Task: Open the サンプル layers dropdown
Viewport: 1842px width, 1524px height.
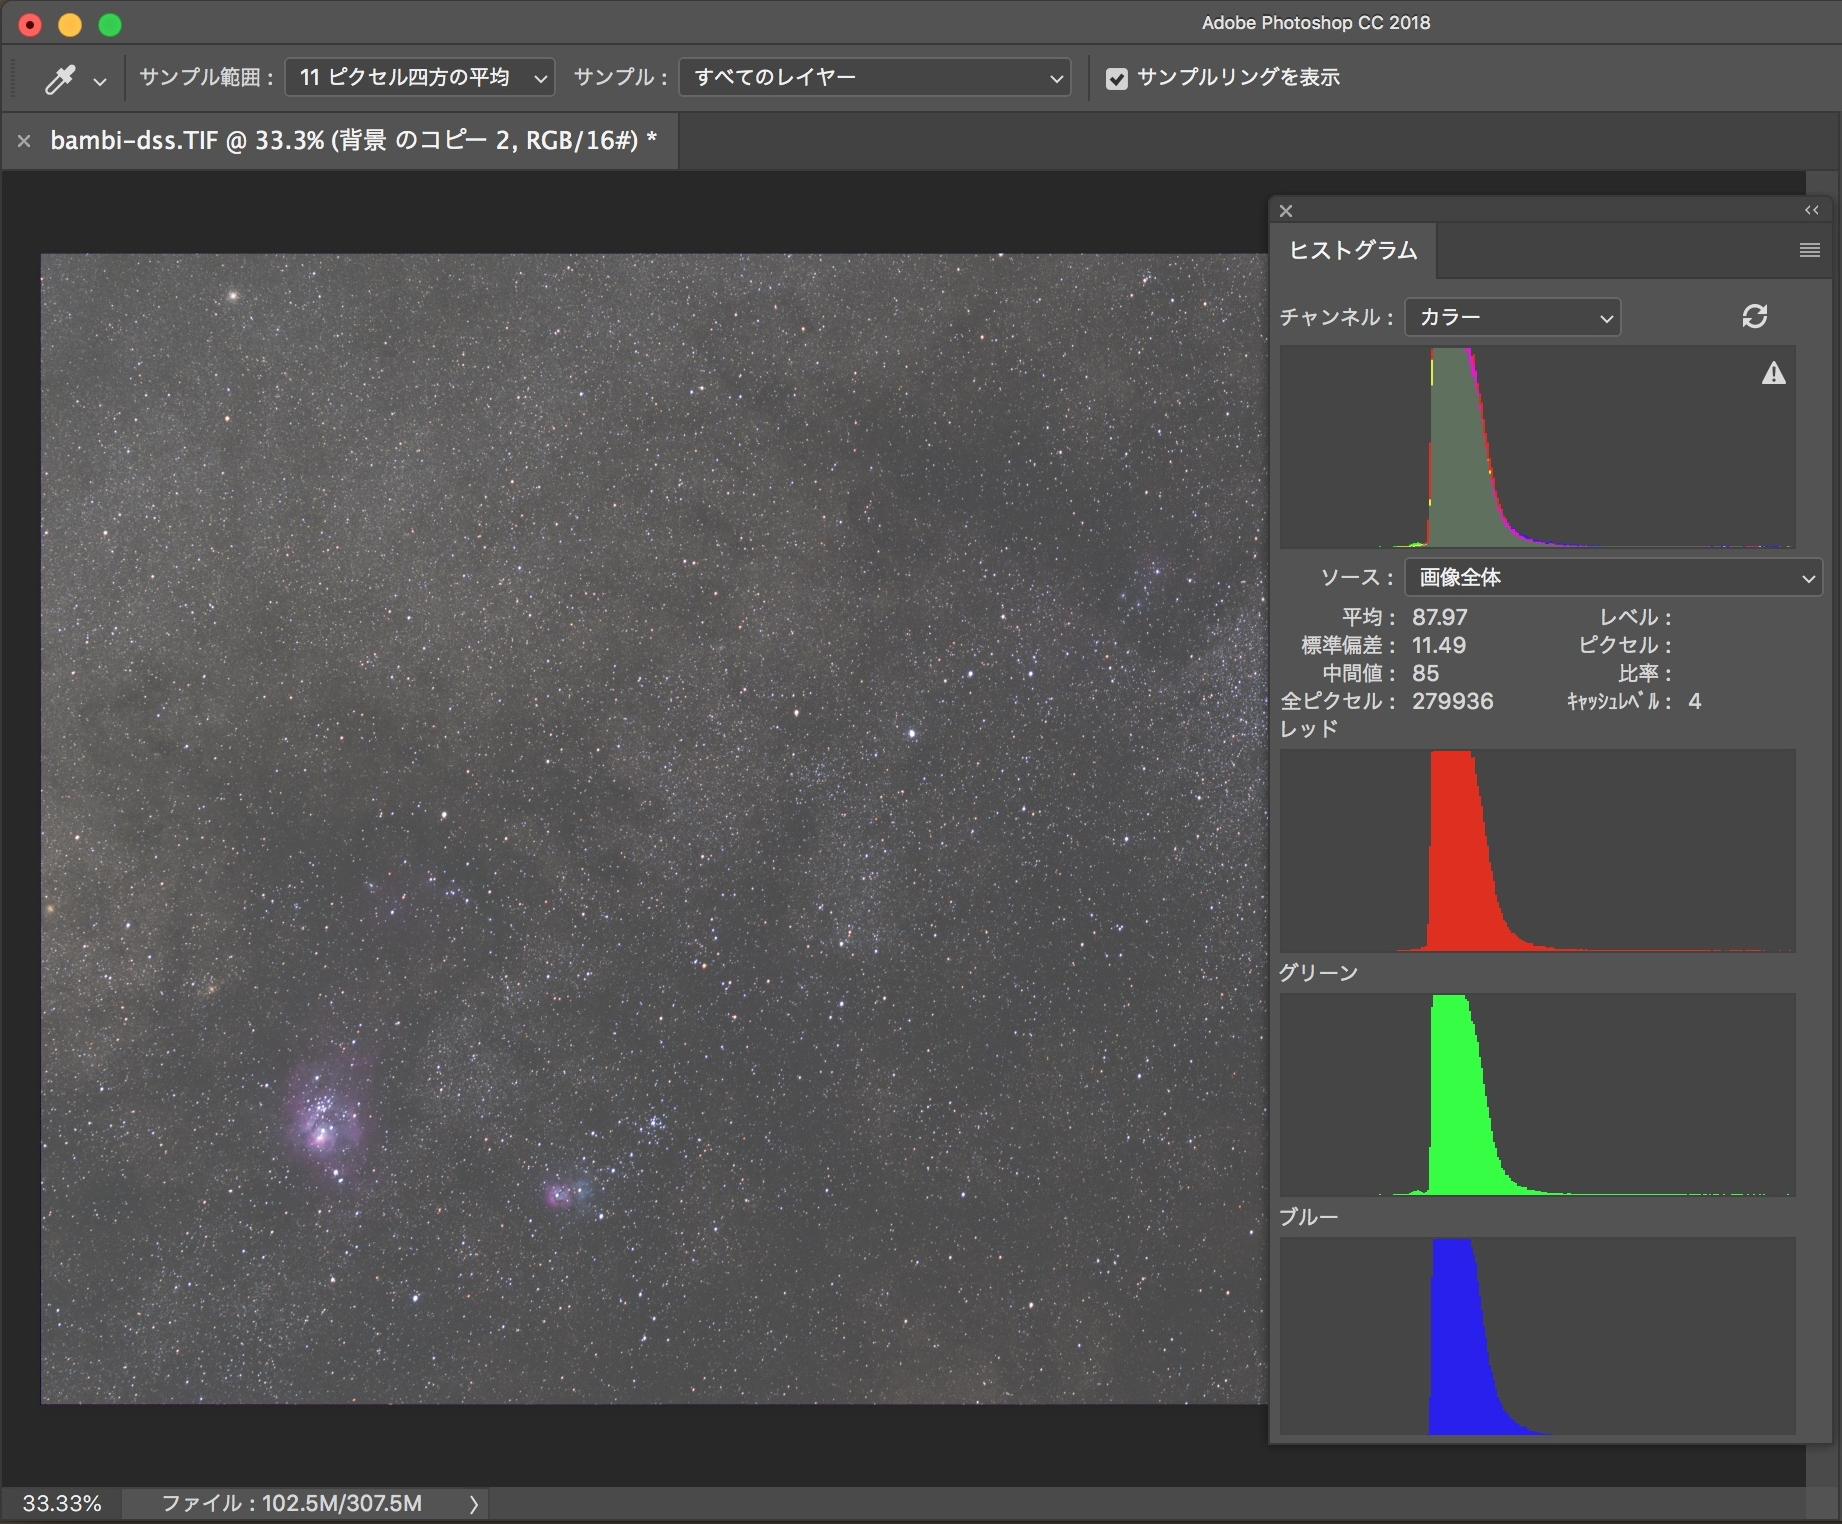Action: [x=875, y=77]
